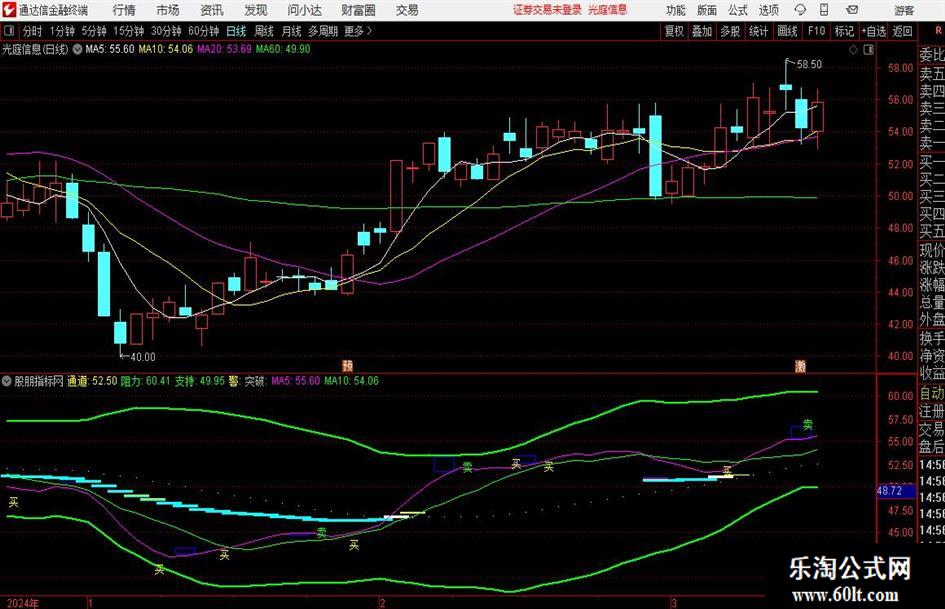
Task: Open the 问小达 menu
Action: tap(304, 10)
